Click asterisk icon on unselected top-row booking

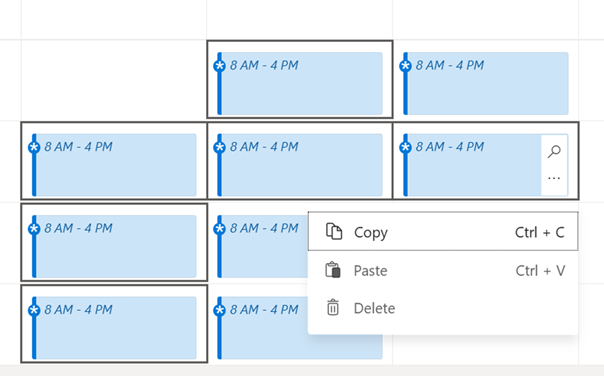pos(405,66)
